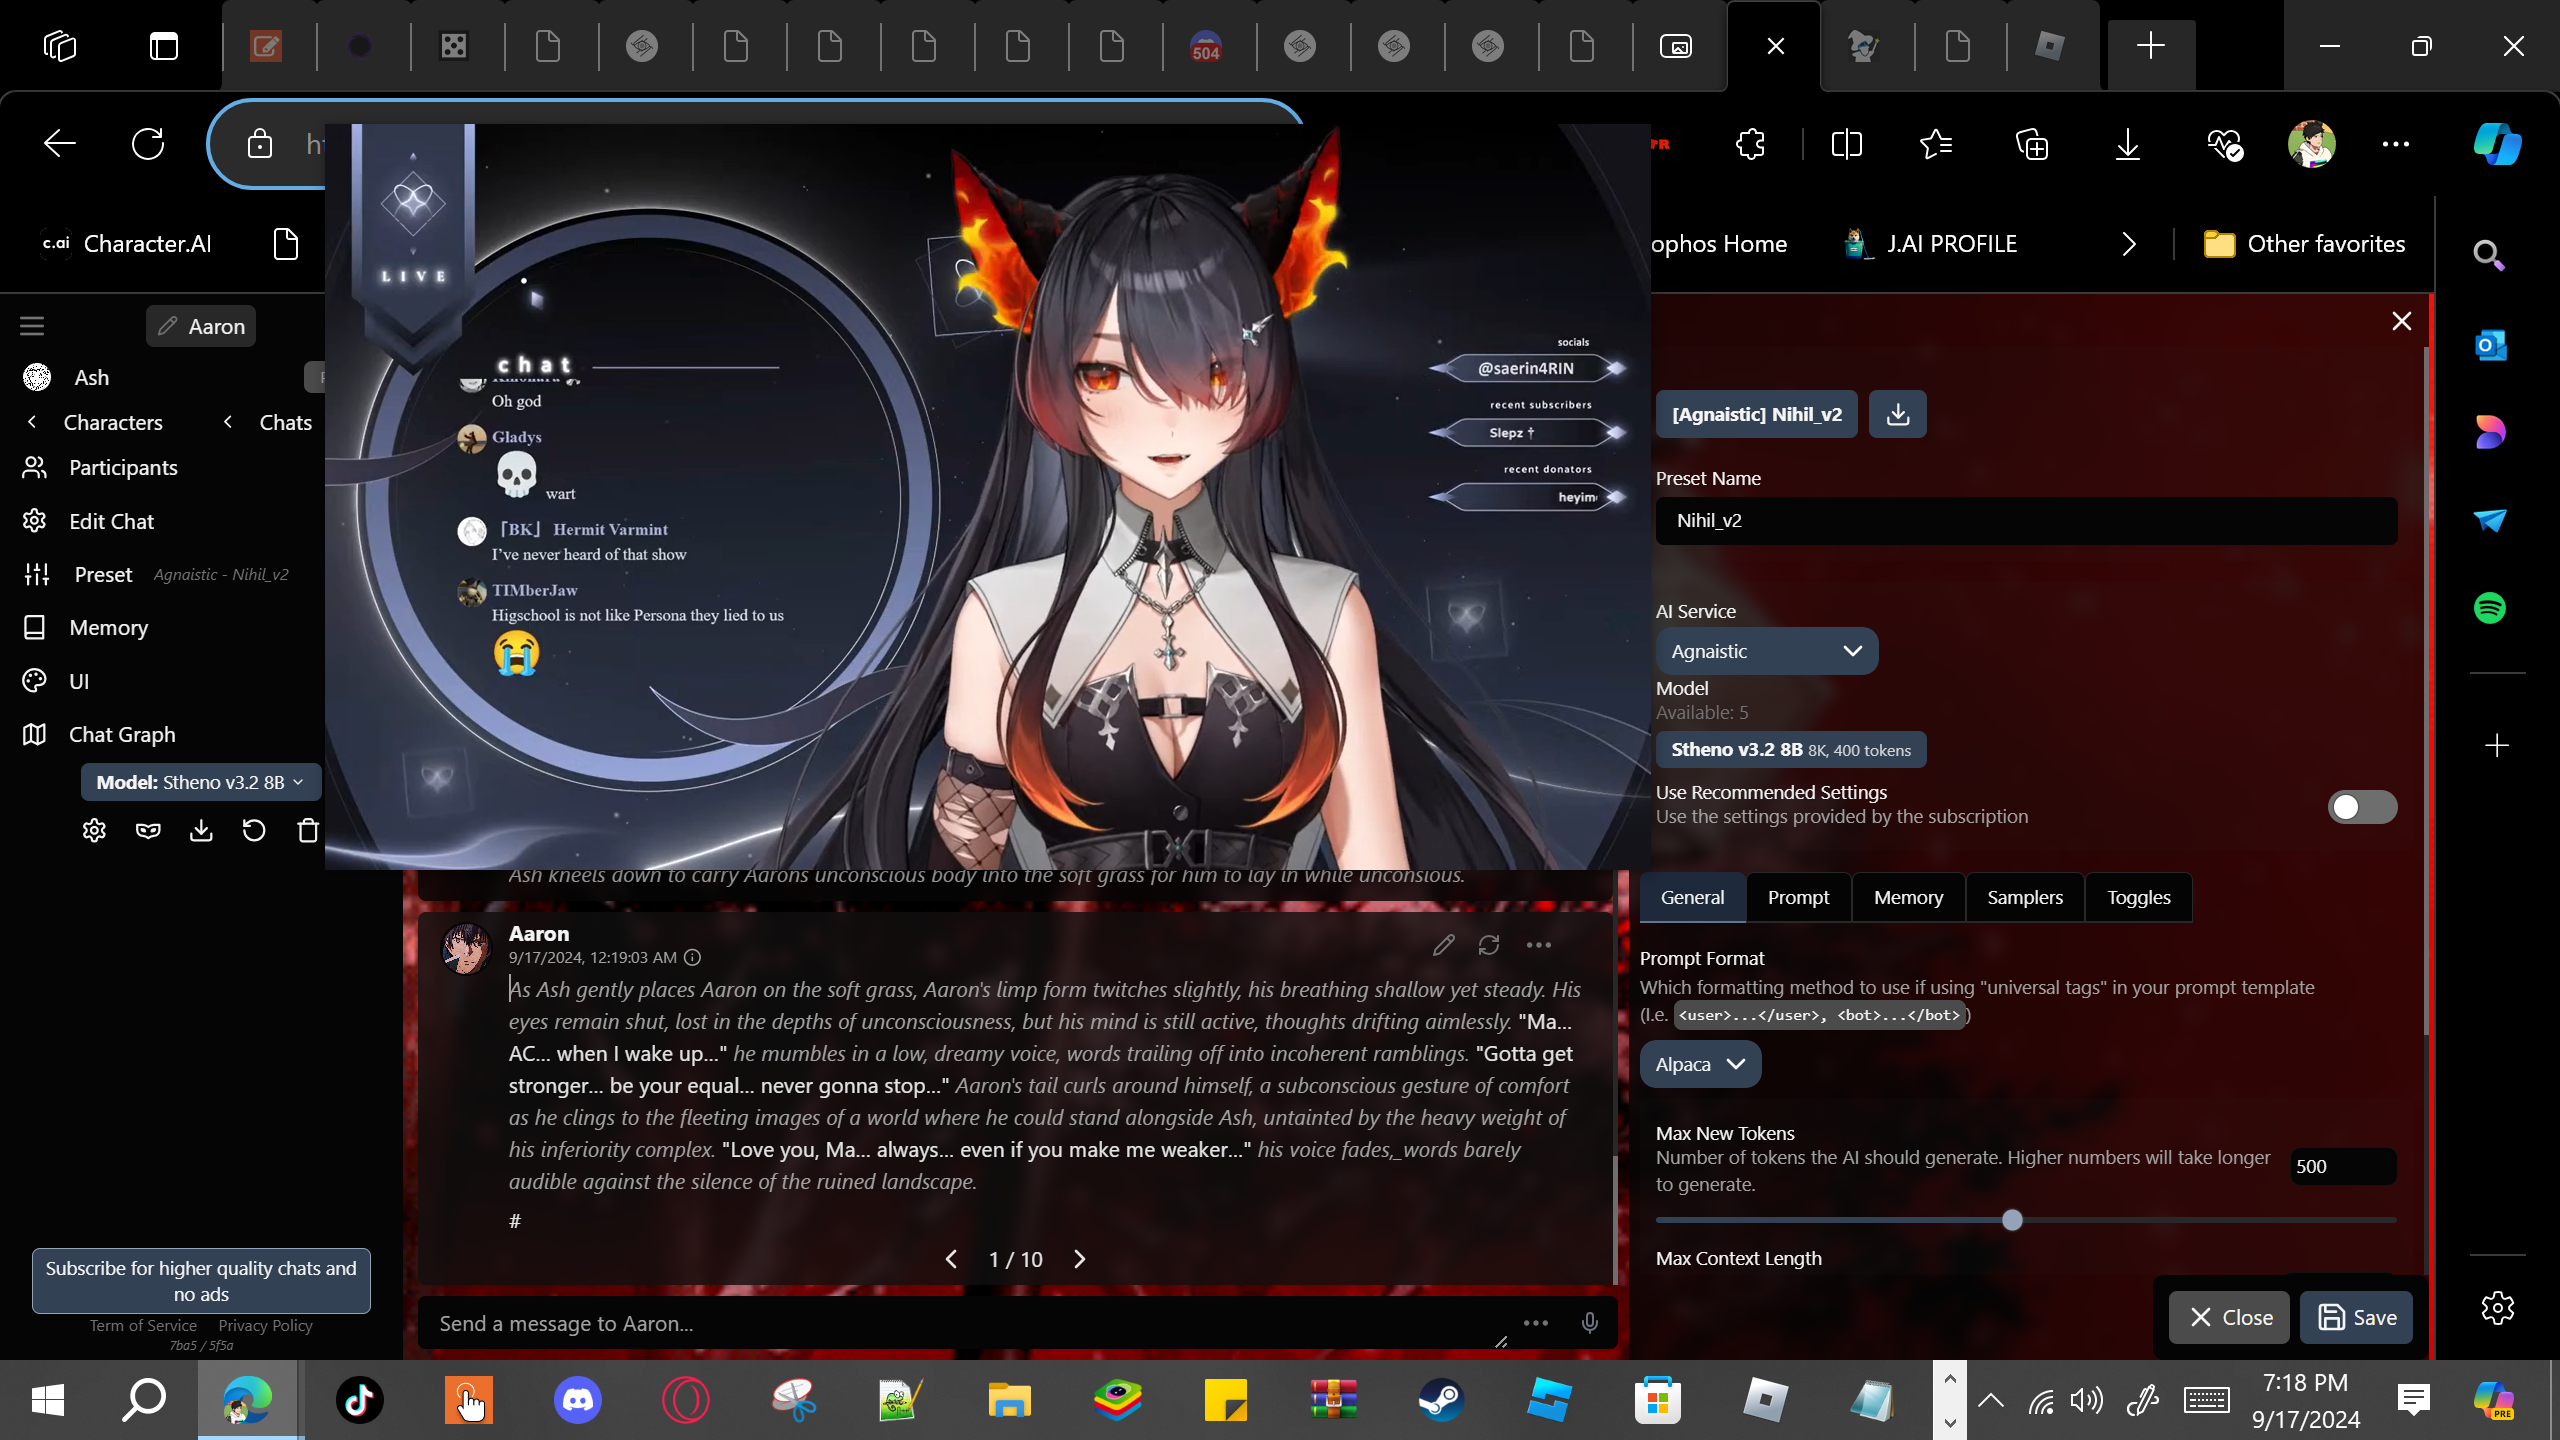Click the download icon next to the Nihil_v2 preset
The height and width of the screenshot is (1440, 2560).
pos(1897,414)
